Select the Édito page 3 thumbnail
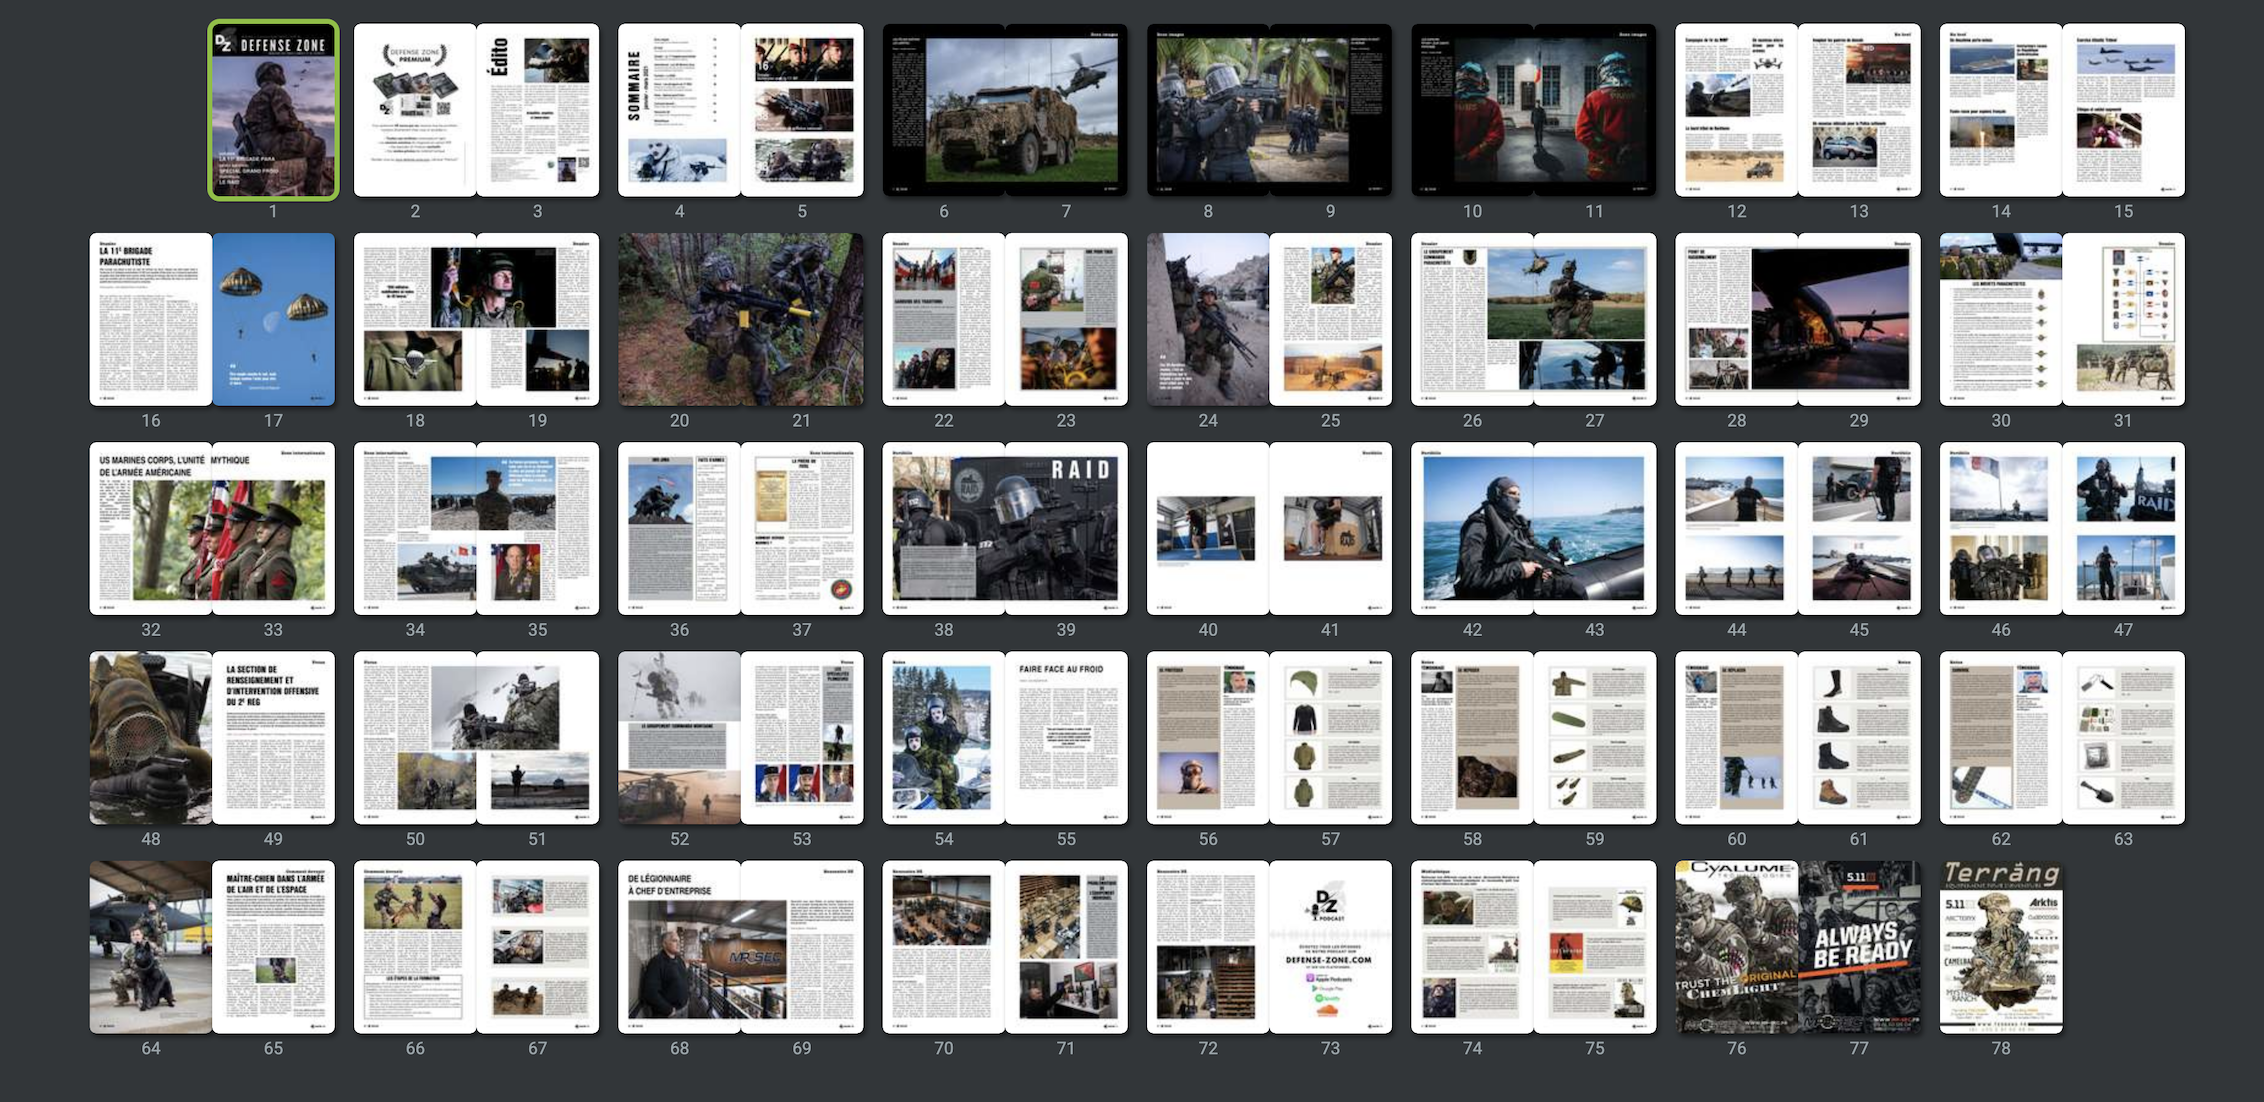The width and height of the screenshot is (2264, 1102). click(537, 110)
